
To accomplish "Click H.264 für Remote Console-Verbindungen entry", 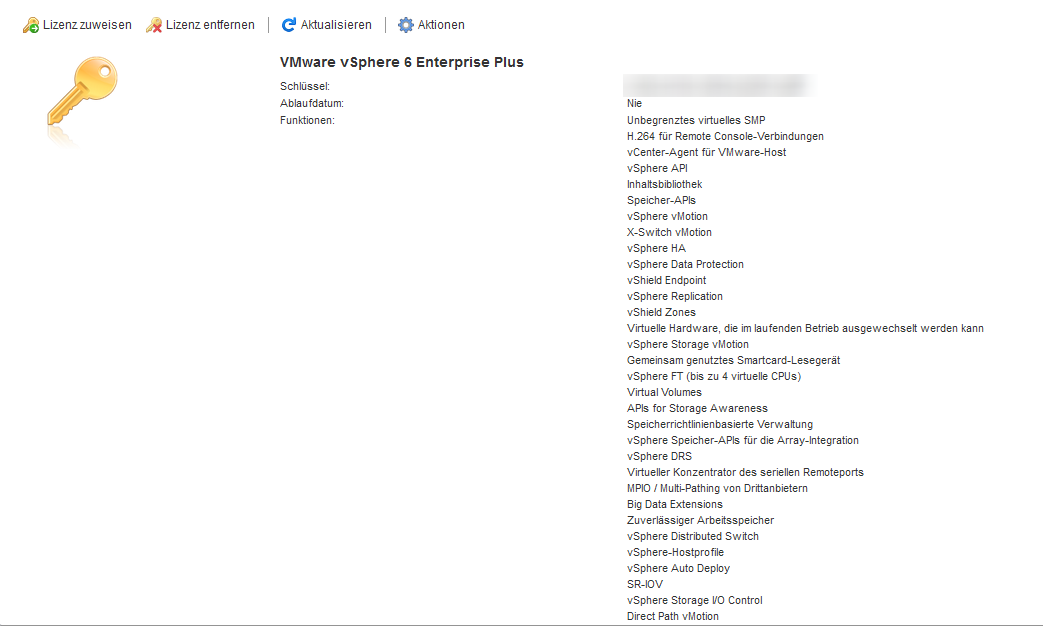I will pyautogui.click(x=725, y=136).
